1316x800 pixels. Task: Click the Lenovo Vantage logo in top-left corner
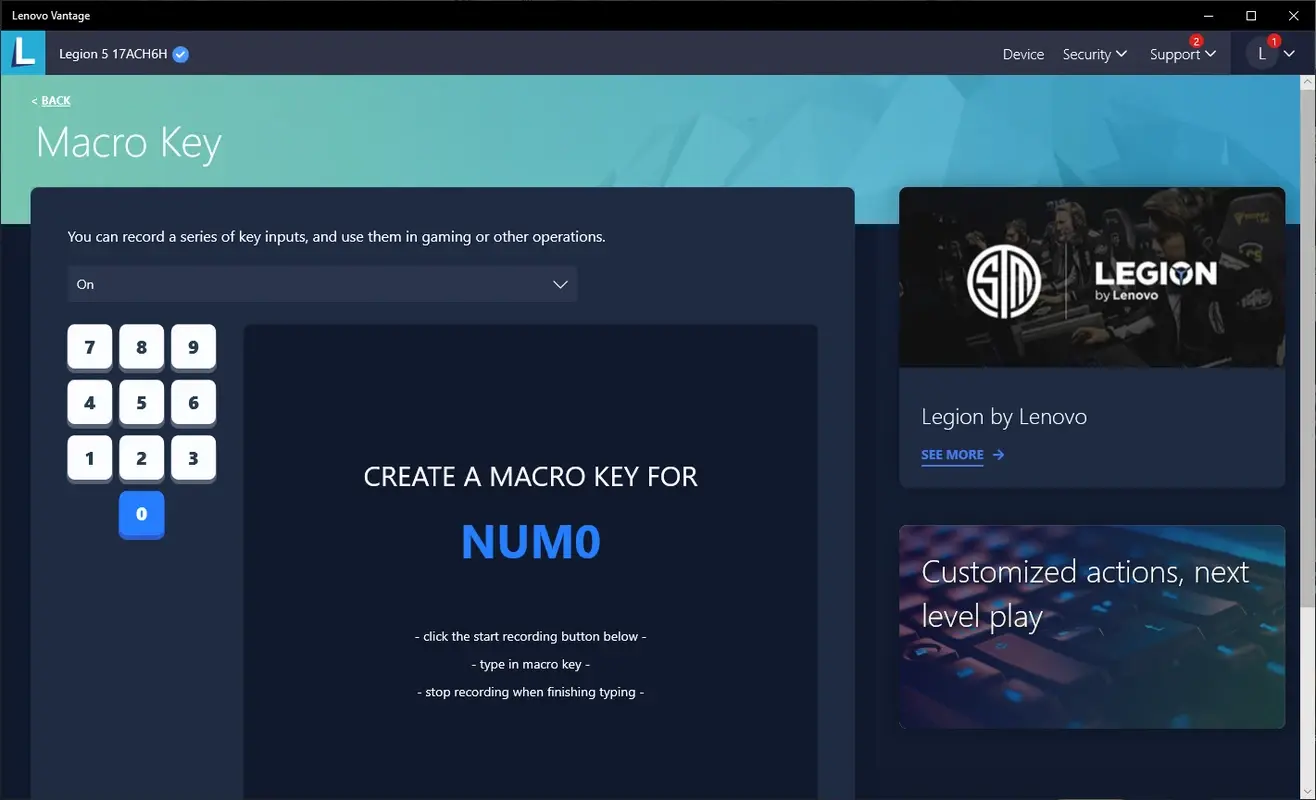pyautogui.click(x=23, y=52)
